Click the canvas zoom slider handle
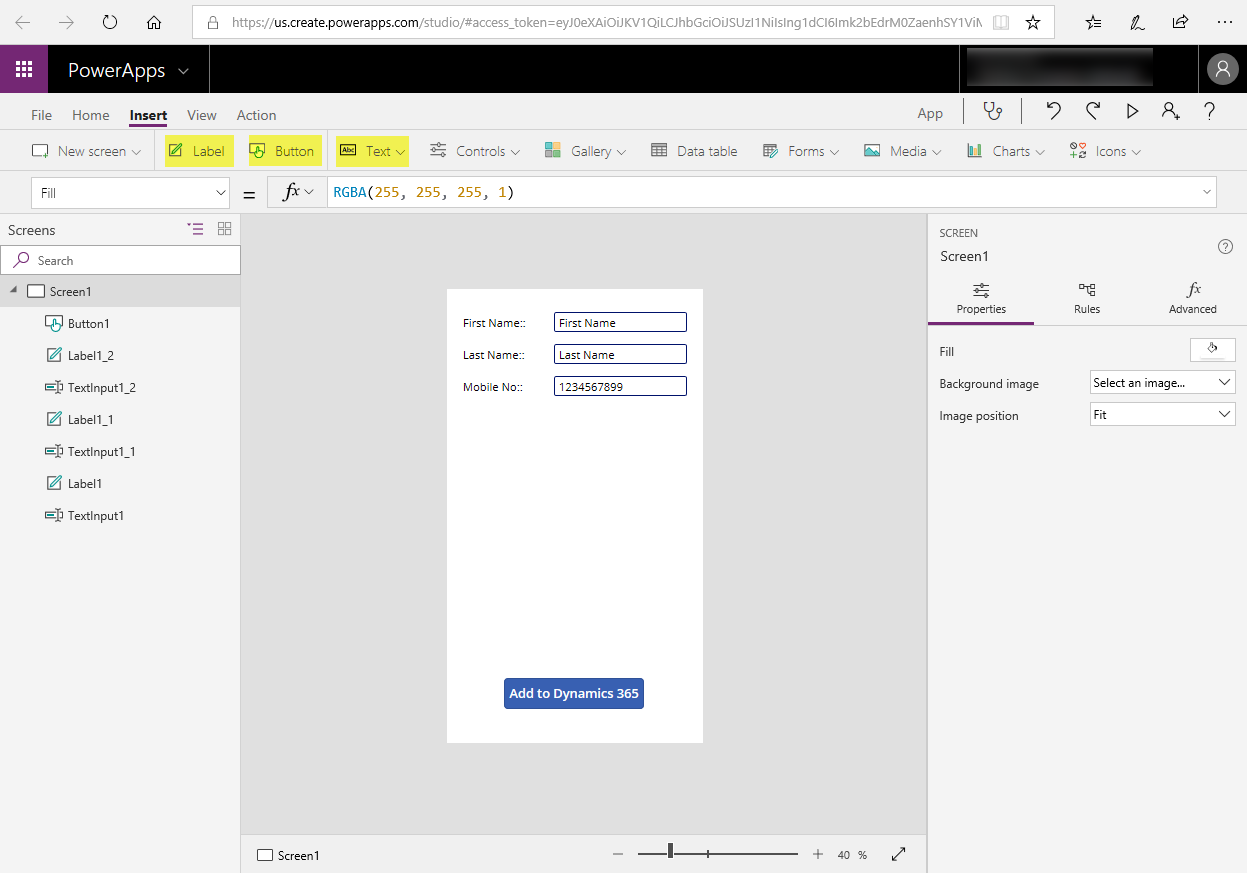 (671, 852)
